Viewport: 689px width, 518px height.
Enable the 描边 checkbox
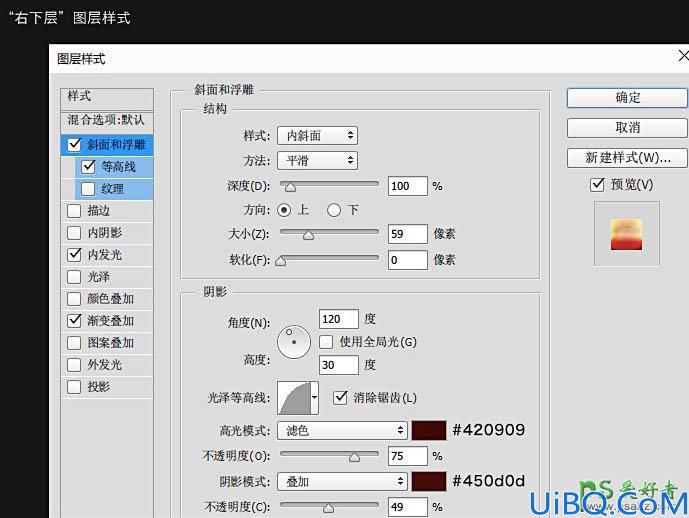[74, 211]
